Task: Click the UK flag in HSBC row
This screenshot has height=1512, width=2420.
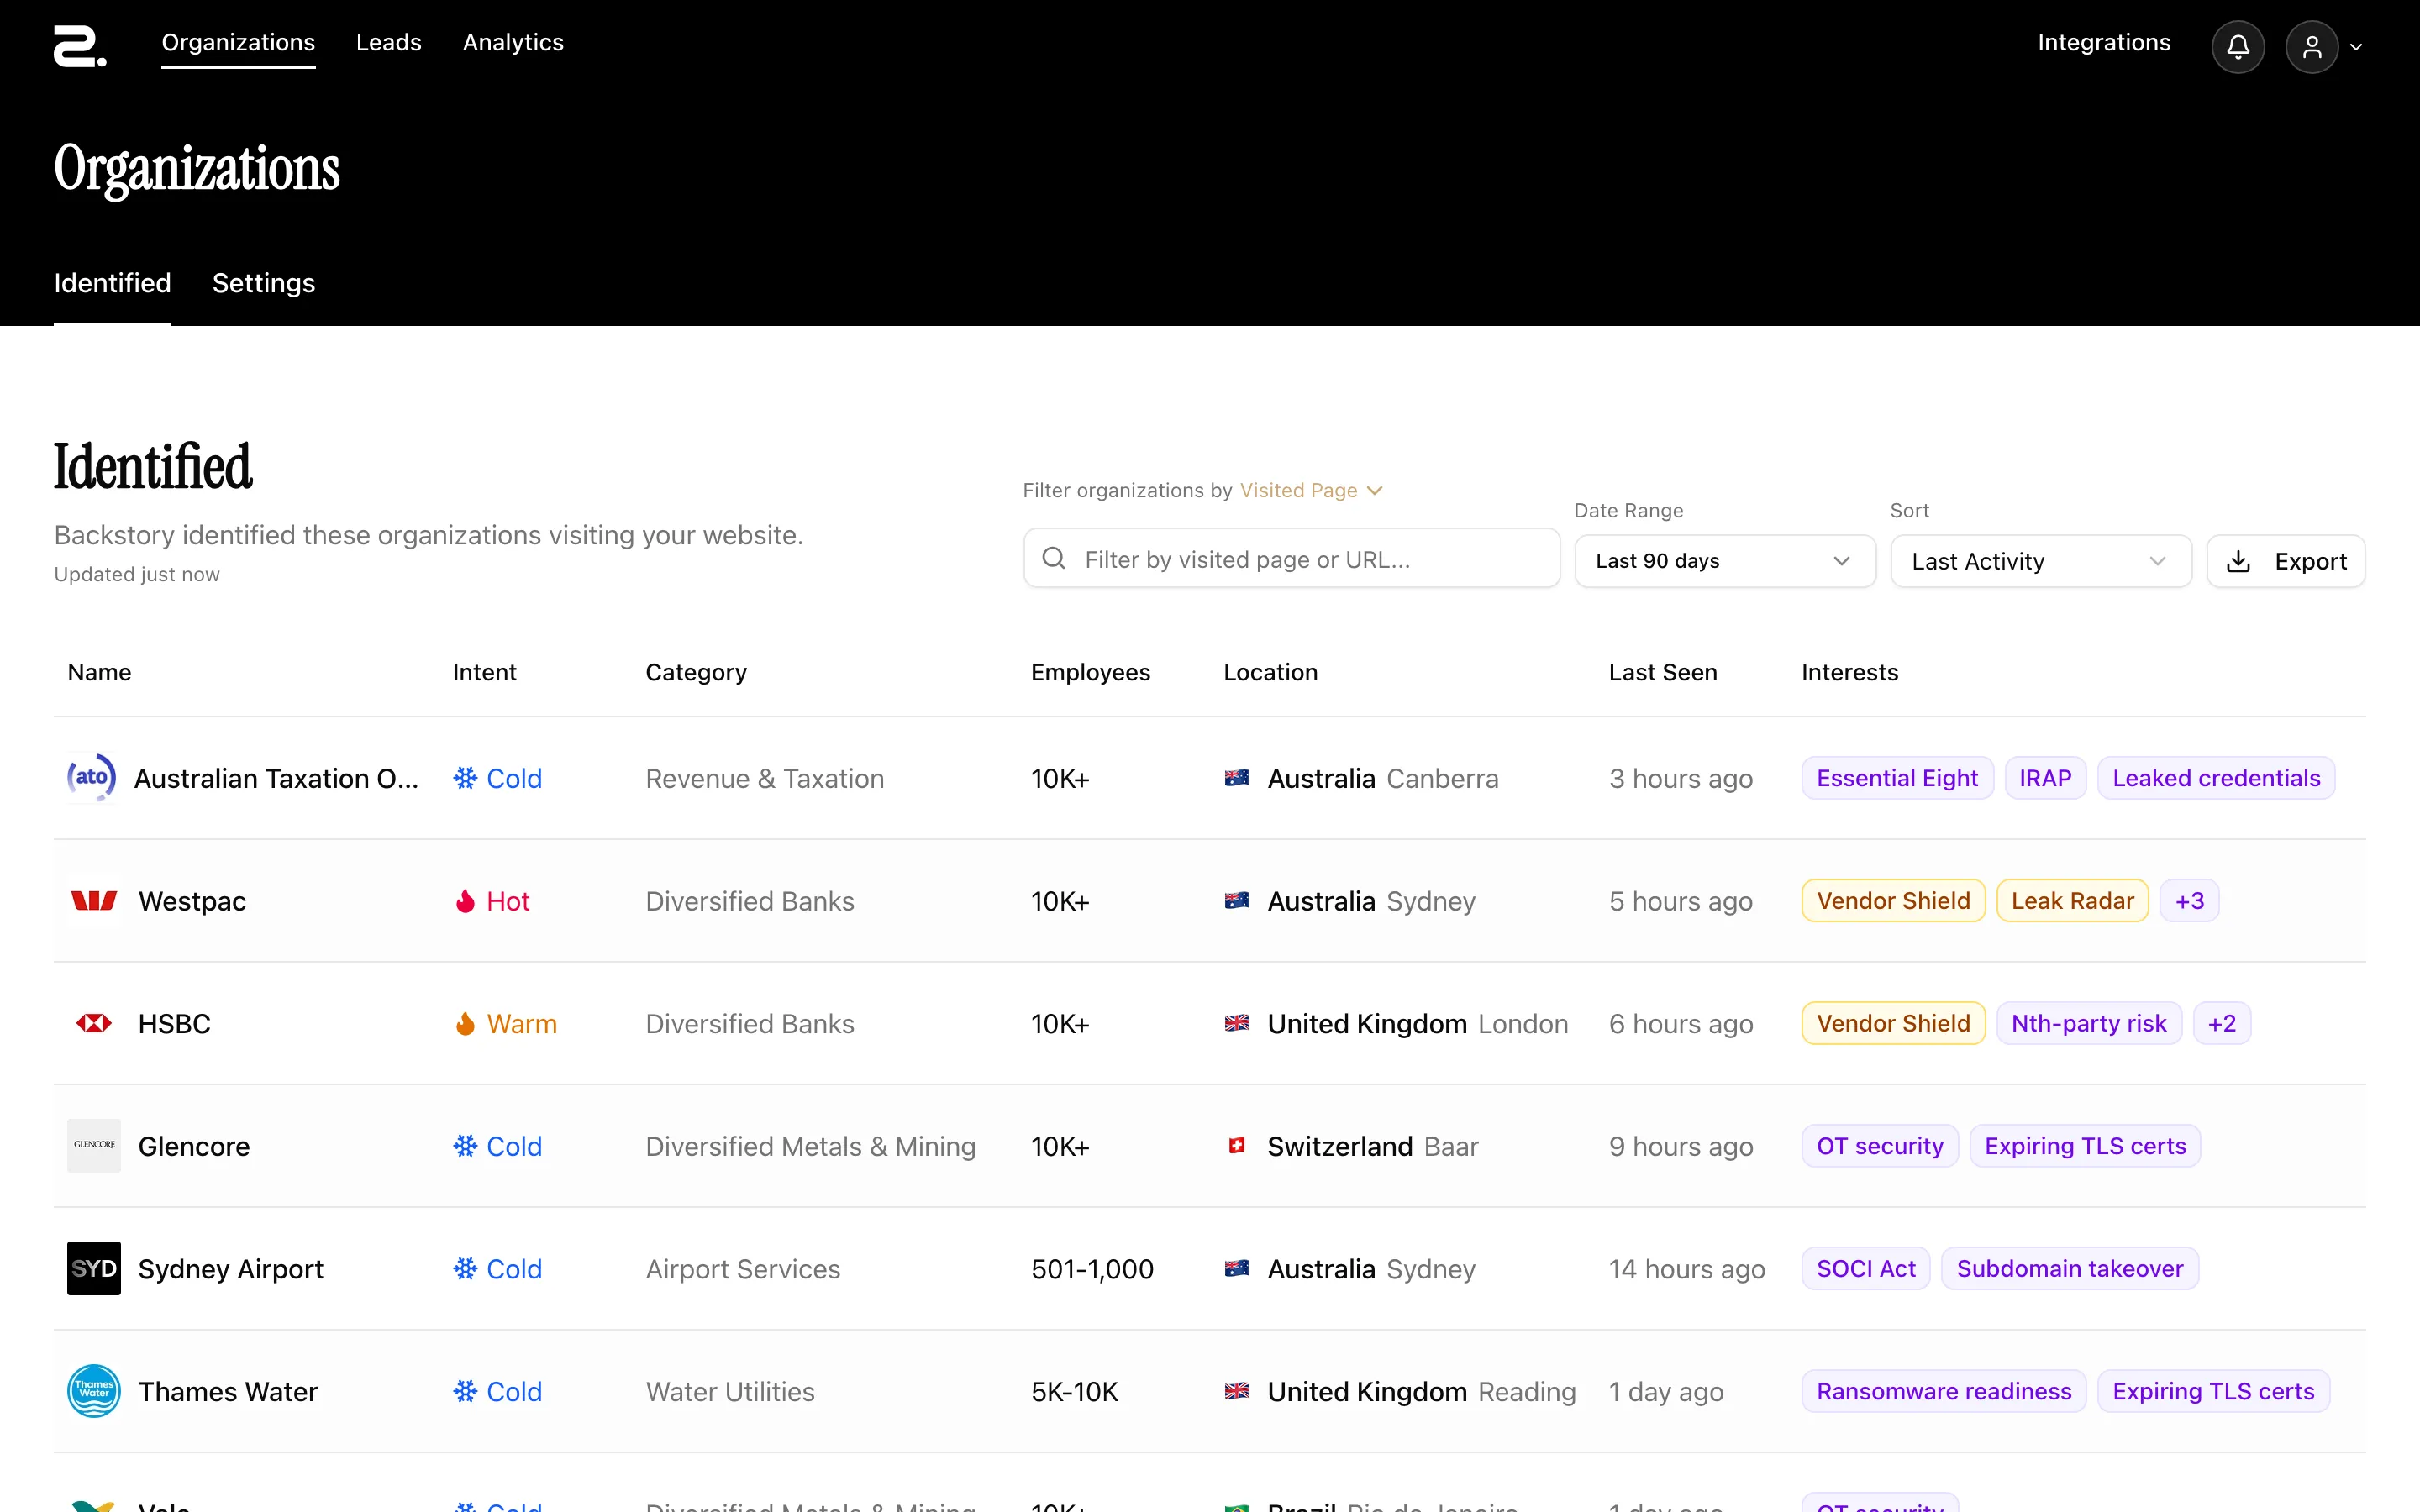Action: click(1237, 1023)
